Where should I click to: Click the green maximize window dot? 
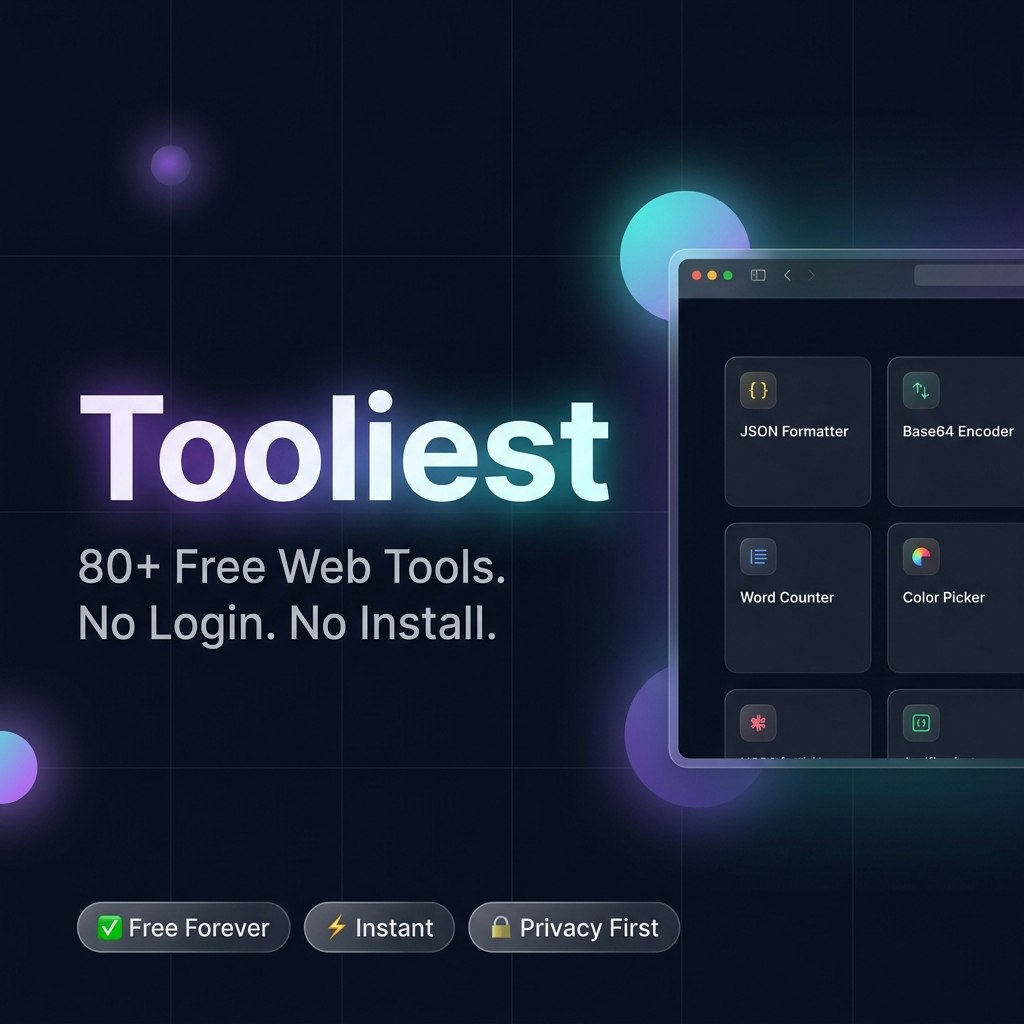coord(728,276)
